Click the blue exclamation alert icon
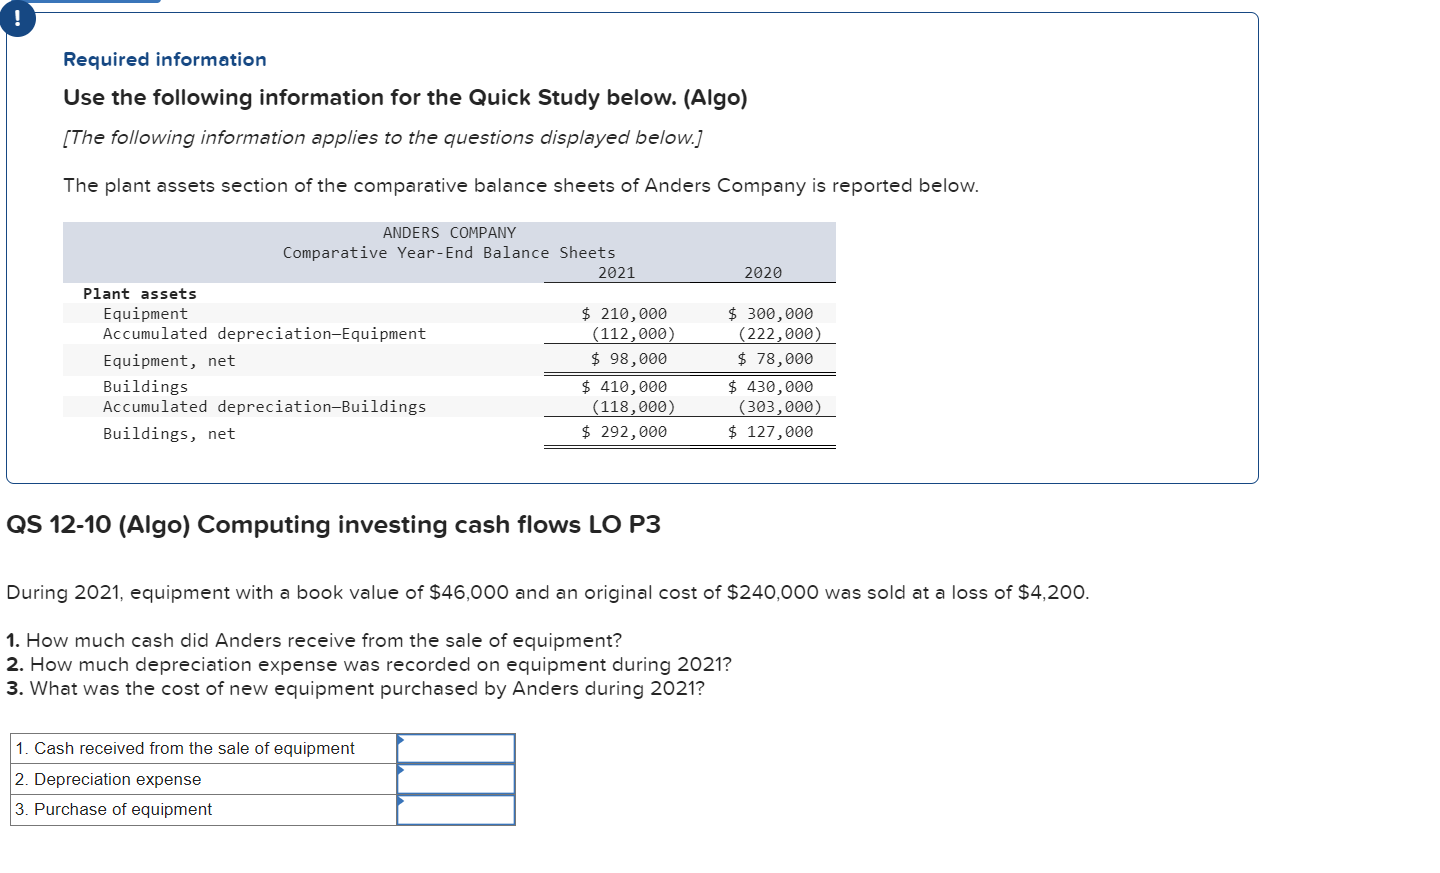This screenshot has height=873, width=1440. click(x=17, y=18)
